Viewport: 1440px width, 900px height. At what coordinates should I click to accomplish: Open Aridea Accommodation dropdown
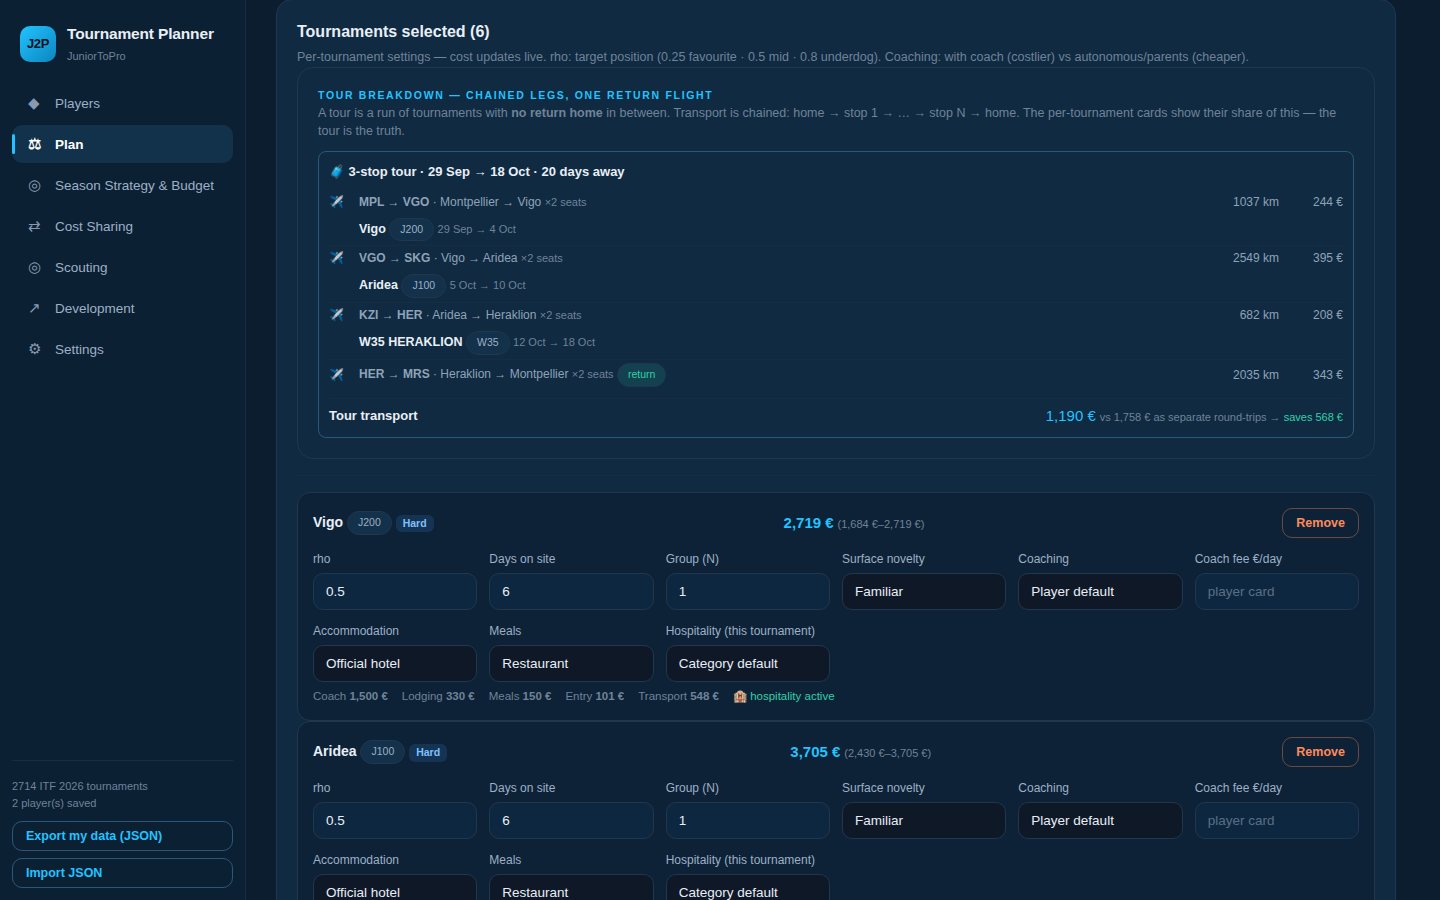click(394, 888)
